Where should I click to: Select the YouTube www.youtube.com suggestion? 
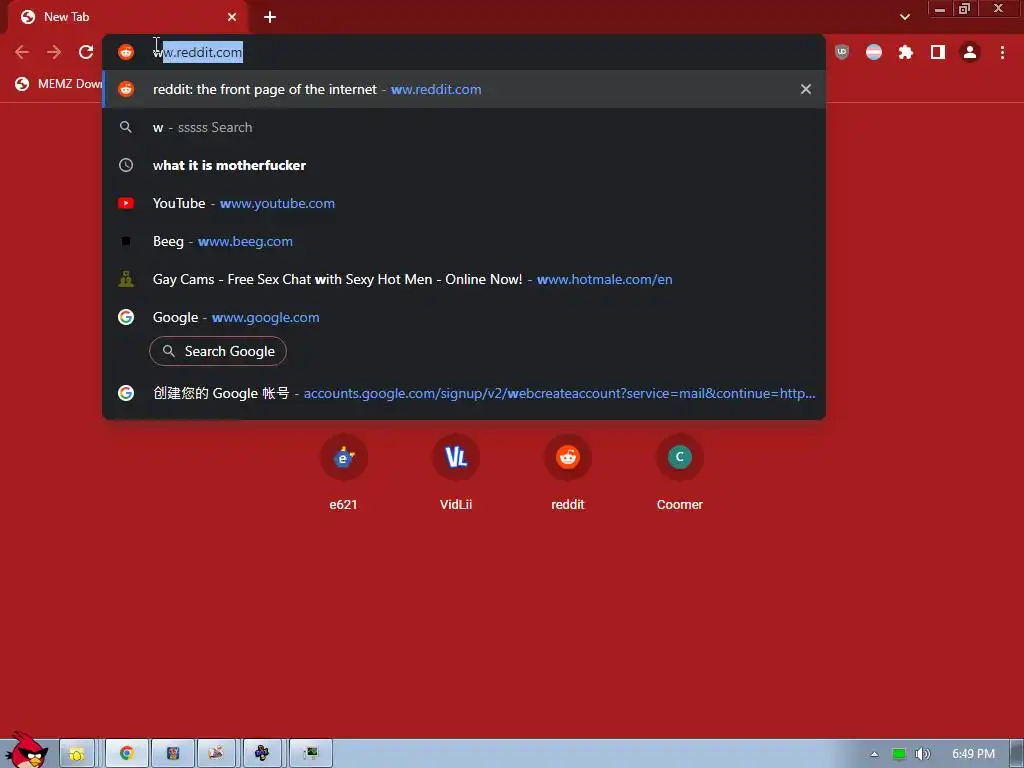(464, 203)
